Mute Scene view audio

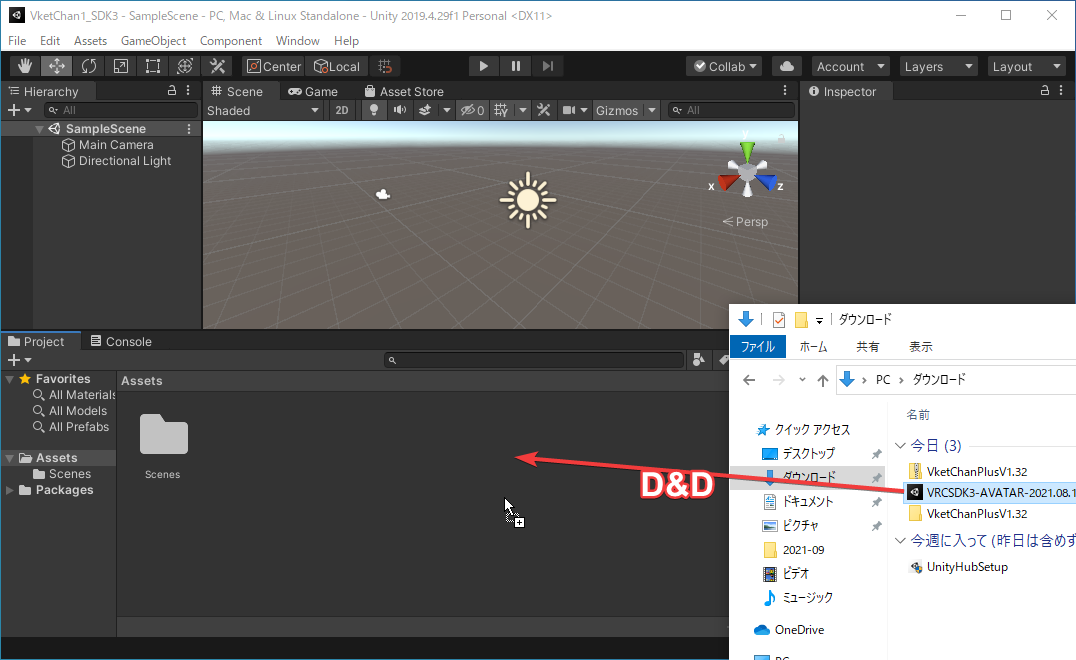coord(403,110)
